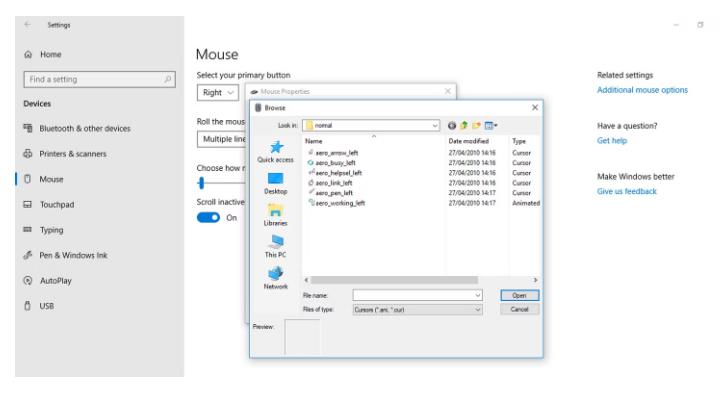The width and height of the screenshot is (720, 394).
Task: Close the Browse dialog
Action: (535, 107)
